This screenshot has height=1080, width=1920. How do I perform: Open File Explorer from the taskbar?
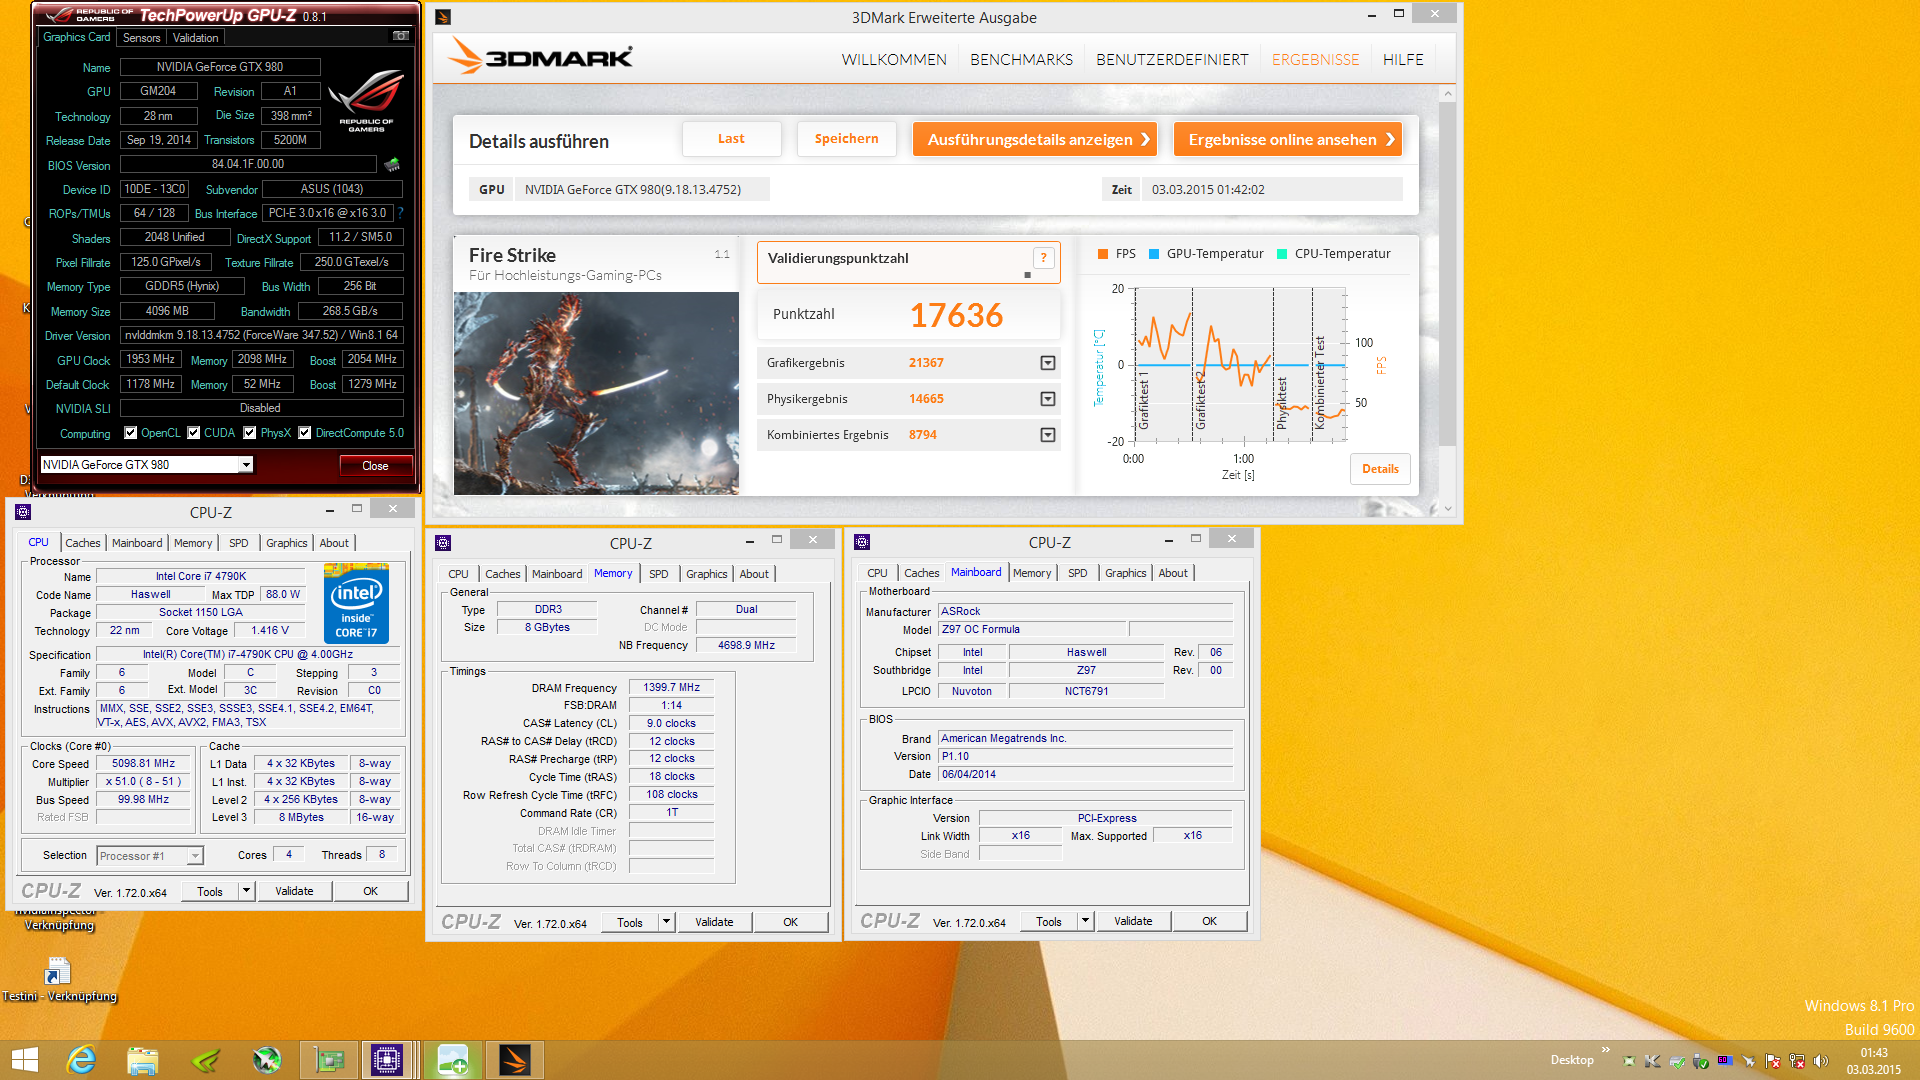click(143, 1060)
